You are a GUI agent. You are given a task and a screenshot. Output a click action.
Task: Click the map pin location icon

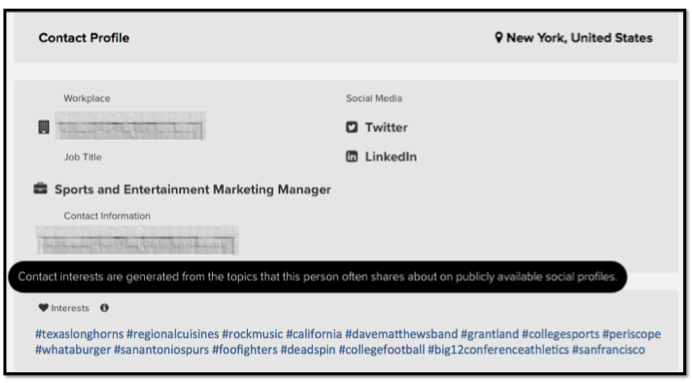coord(499,38)
